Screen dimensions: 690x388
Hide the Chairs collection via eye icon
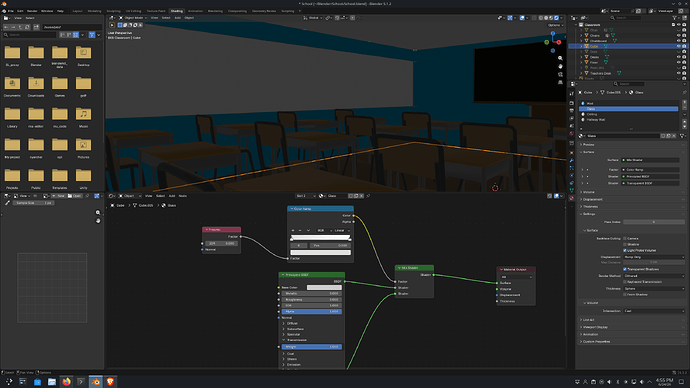pos(679,36)
